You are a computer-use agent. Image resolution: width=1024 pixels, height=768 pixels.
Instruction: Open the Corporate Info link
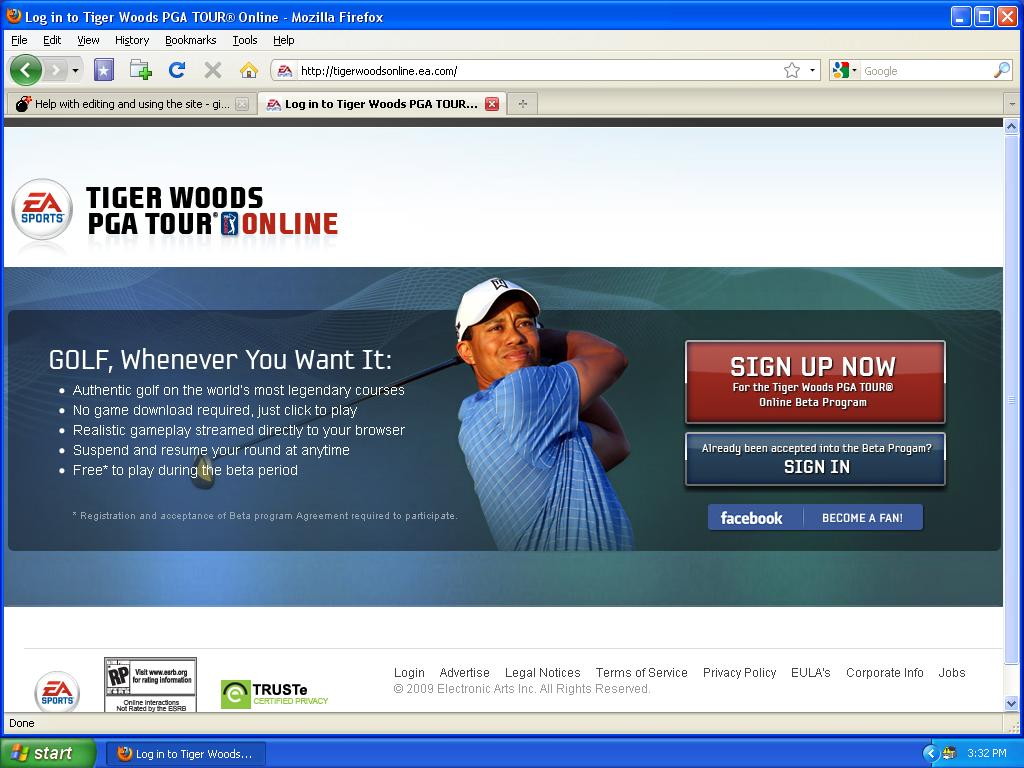coord(884,673)
